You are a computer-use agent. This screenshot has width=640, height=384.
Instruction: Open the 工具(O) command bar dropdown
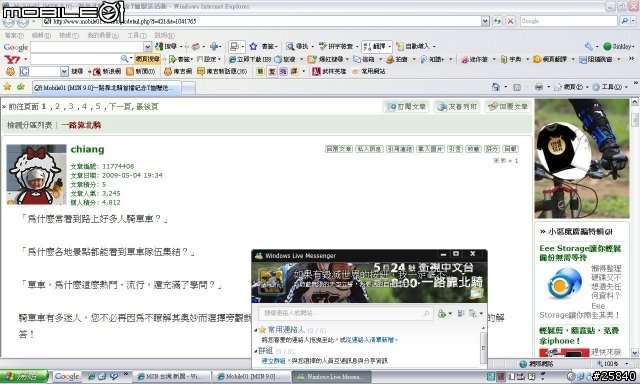pos(610,87)
